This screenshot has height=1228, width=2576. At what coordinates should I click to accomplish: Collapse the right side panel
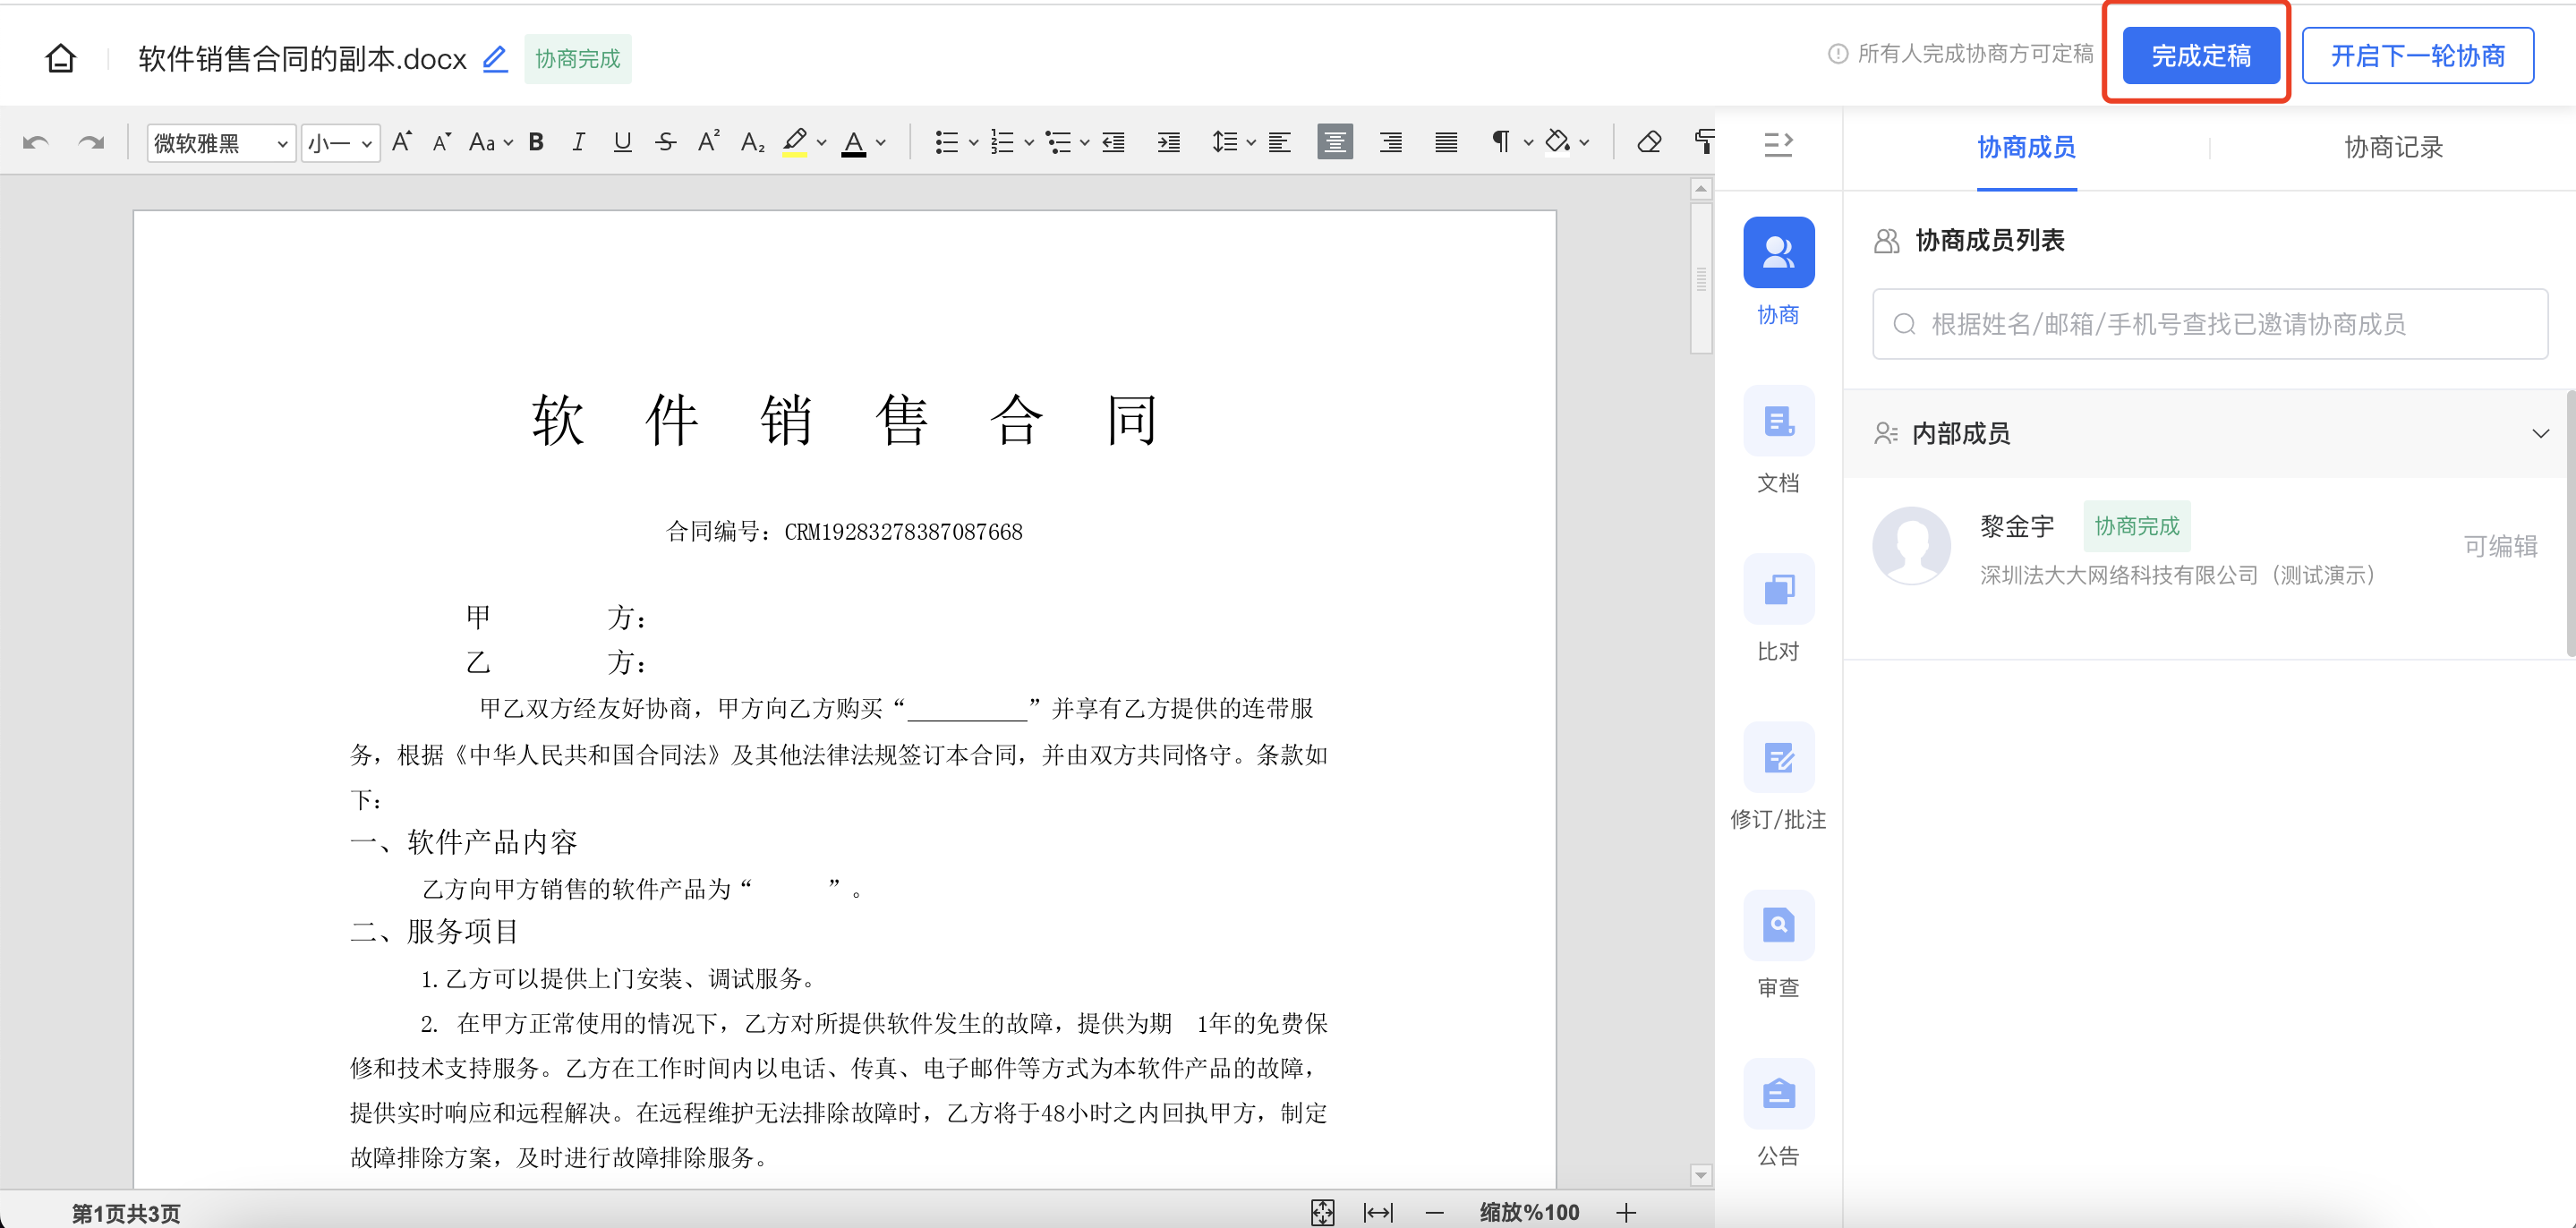click(1778, 145)
